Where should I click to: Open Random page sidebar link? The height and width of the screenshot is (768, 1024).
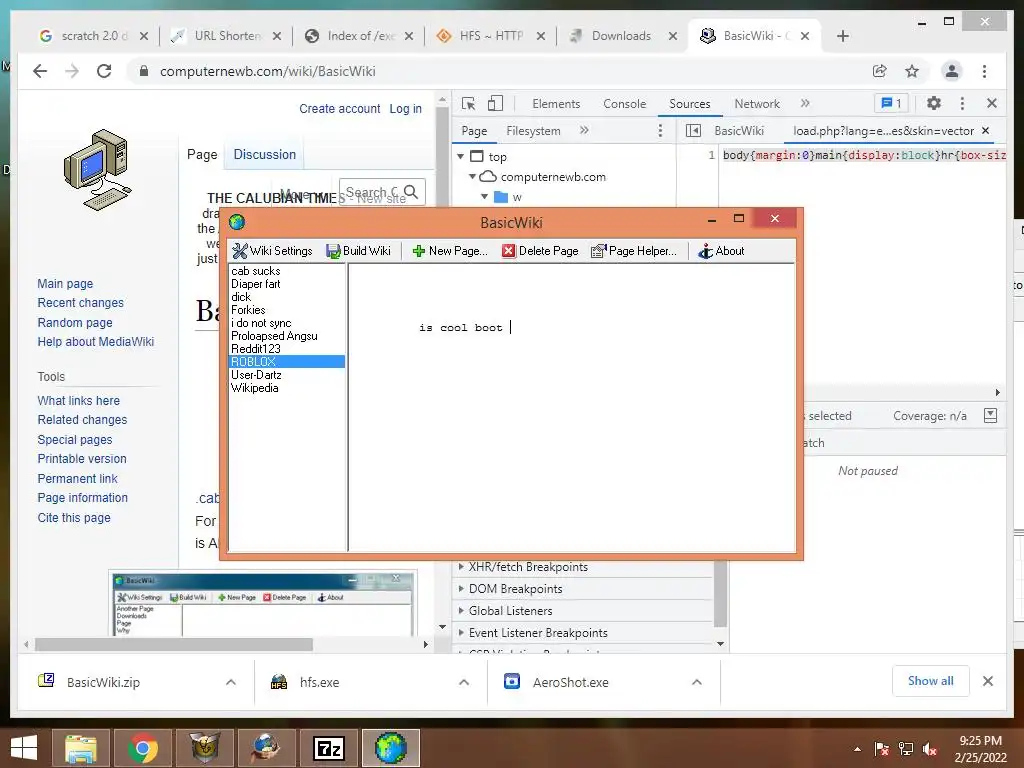(x=74, y=323)
